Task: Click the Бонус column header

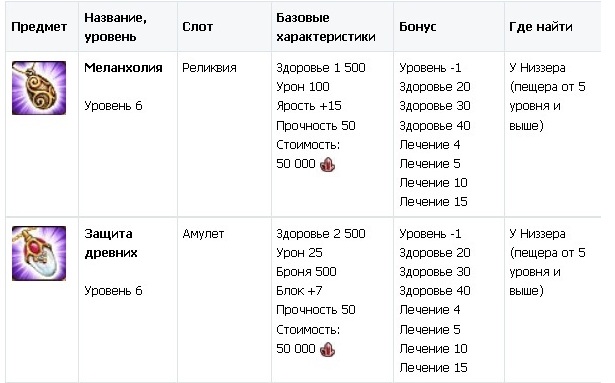Action: 418,27
